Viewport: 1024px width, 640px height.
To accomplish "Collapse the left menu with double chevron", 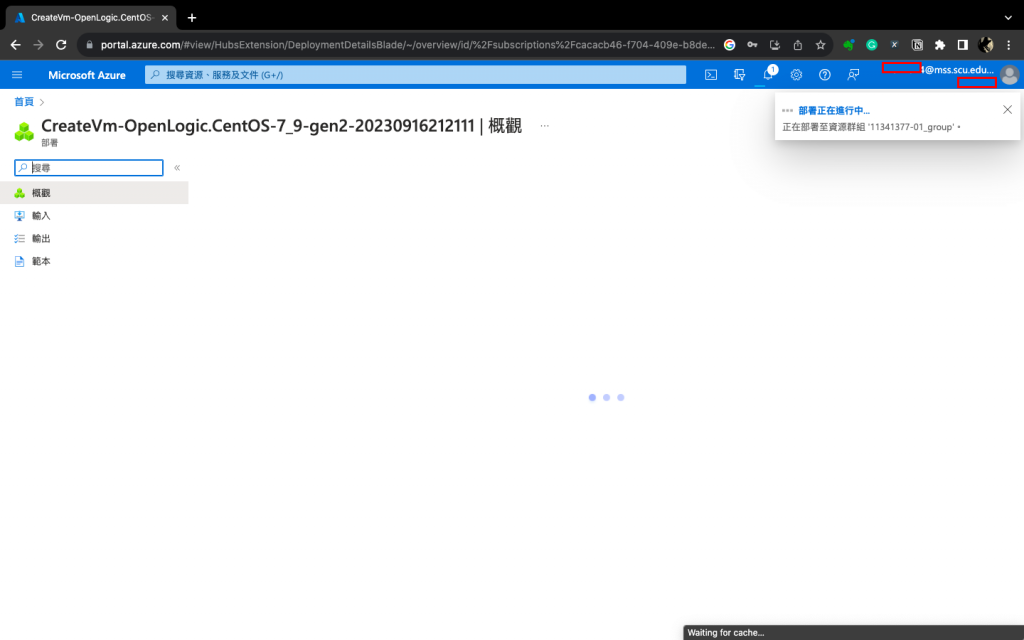I will point(177,168).
